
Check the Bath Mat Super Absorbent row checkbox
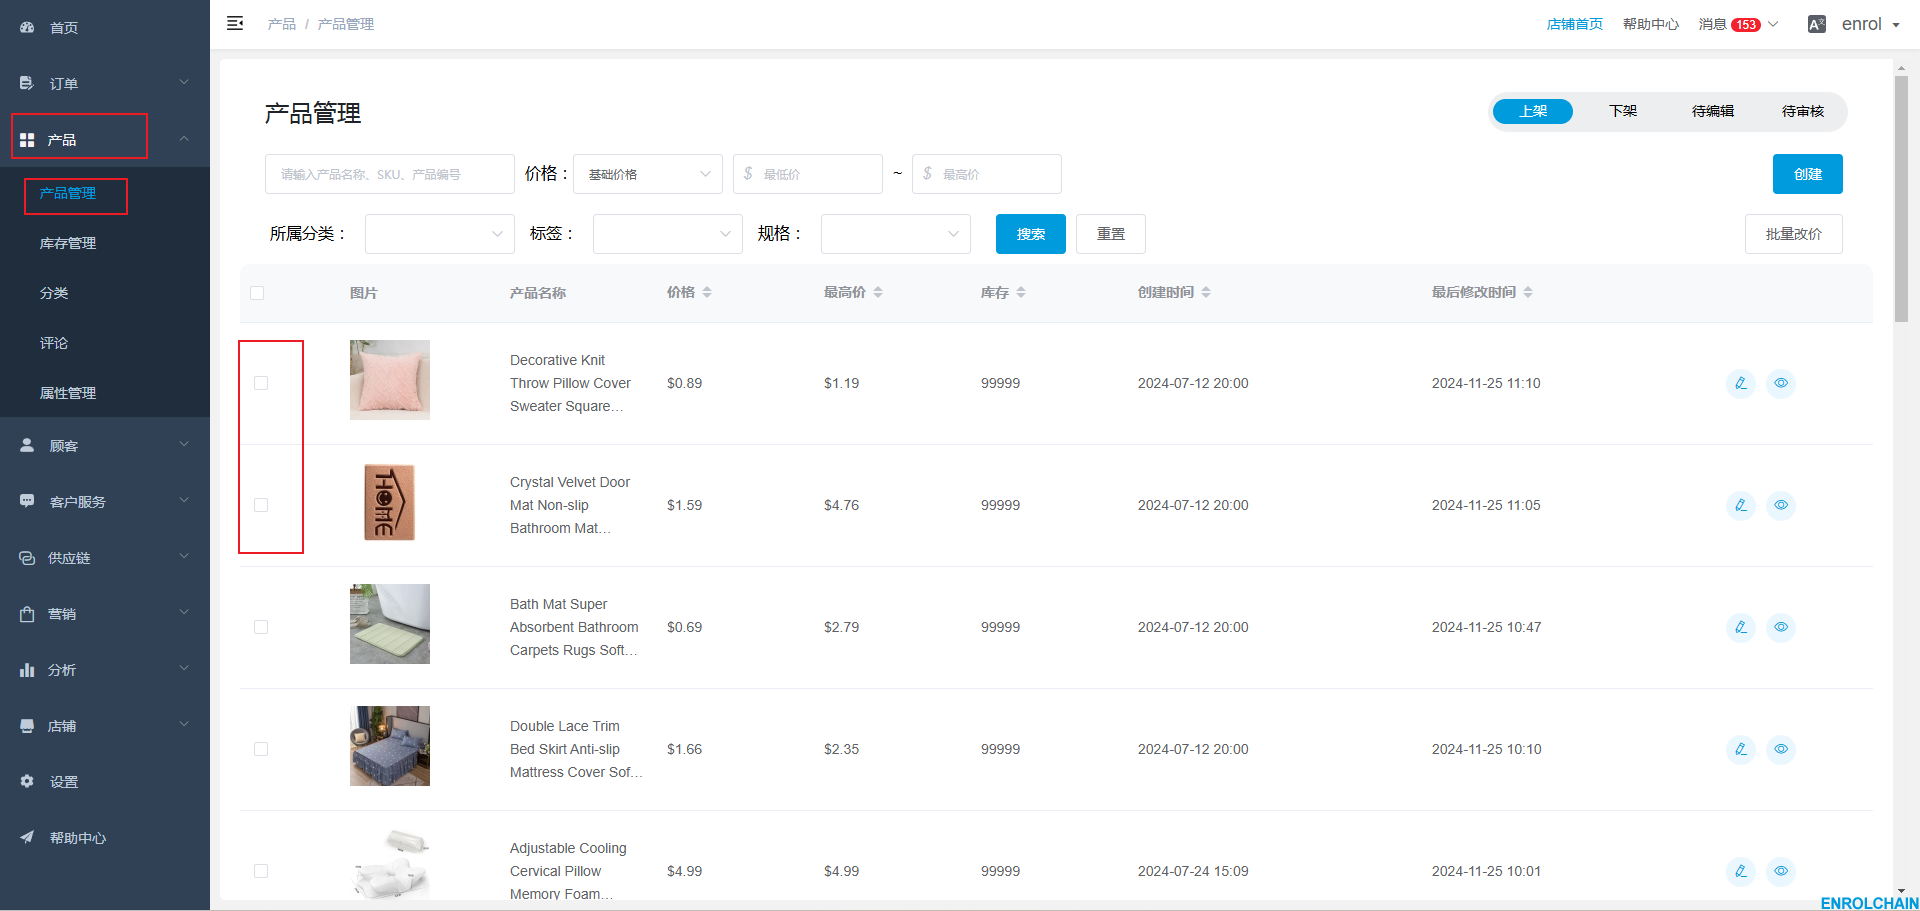coord(261,627)
